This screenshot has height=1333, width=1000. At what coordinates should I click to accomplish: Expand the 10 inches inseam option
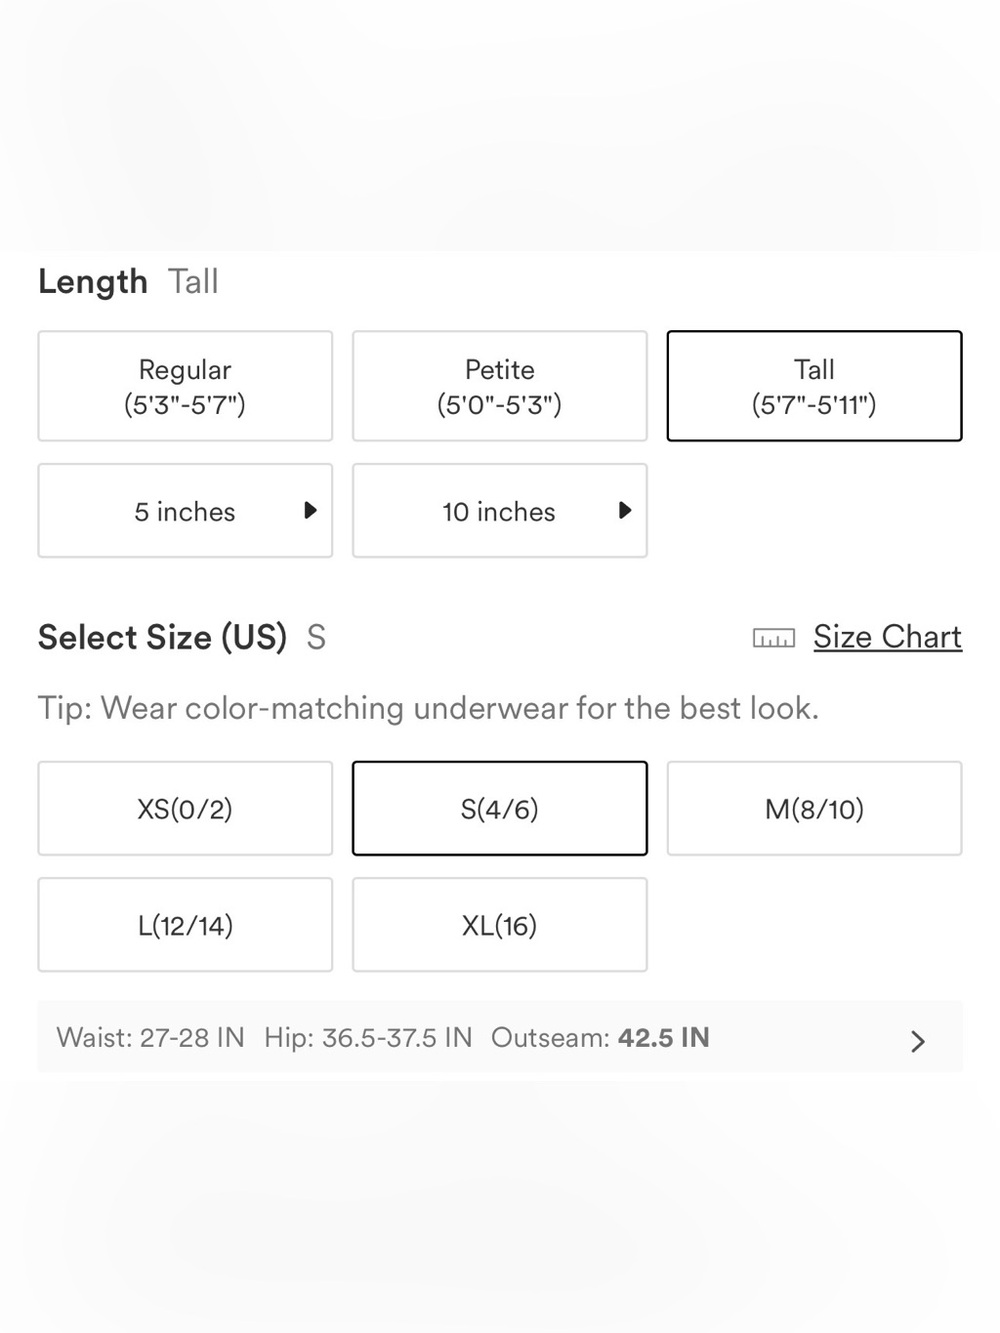click(x=500, y=511)
